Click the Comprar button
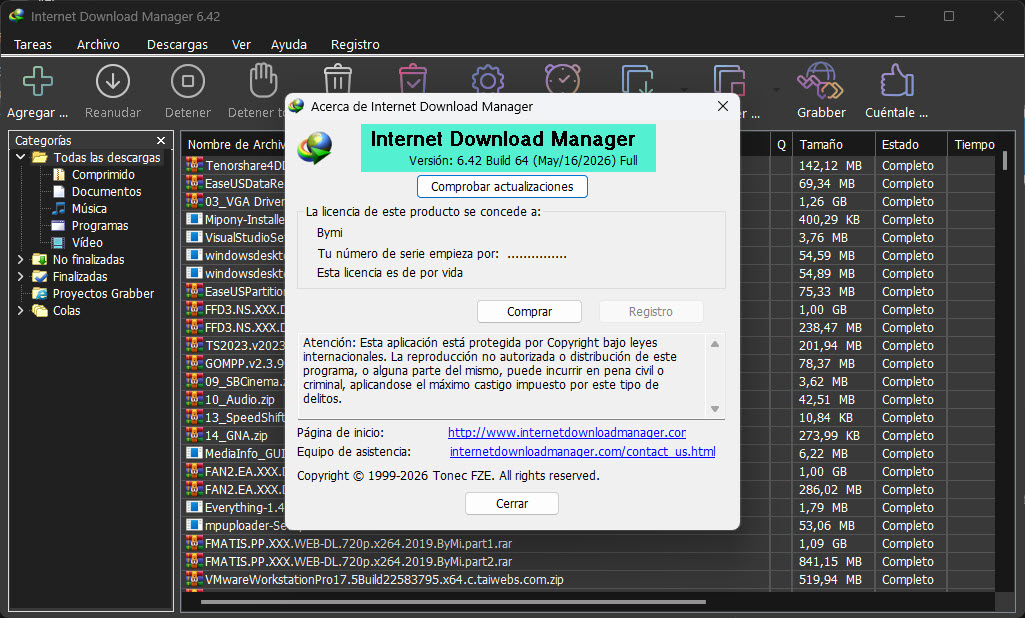Image resolution: width=1025 pixels, height=618 pixels. pos(529,311)
